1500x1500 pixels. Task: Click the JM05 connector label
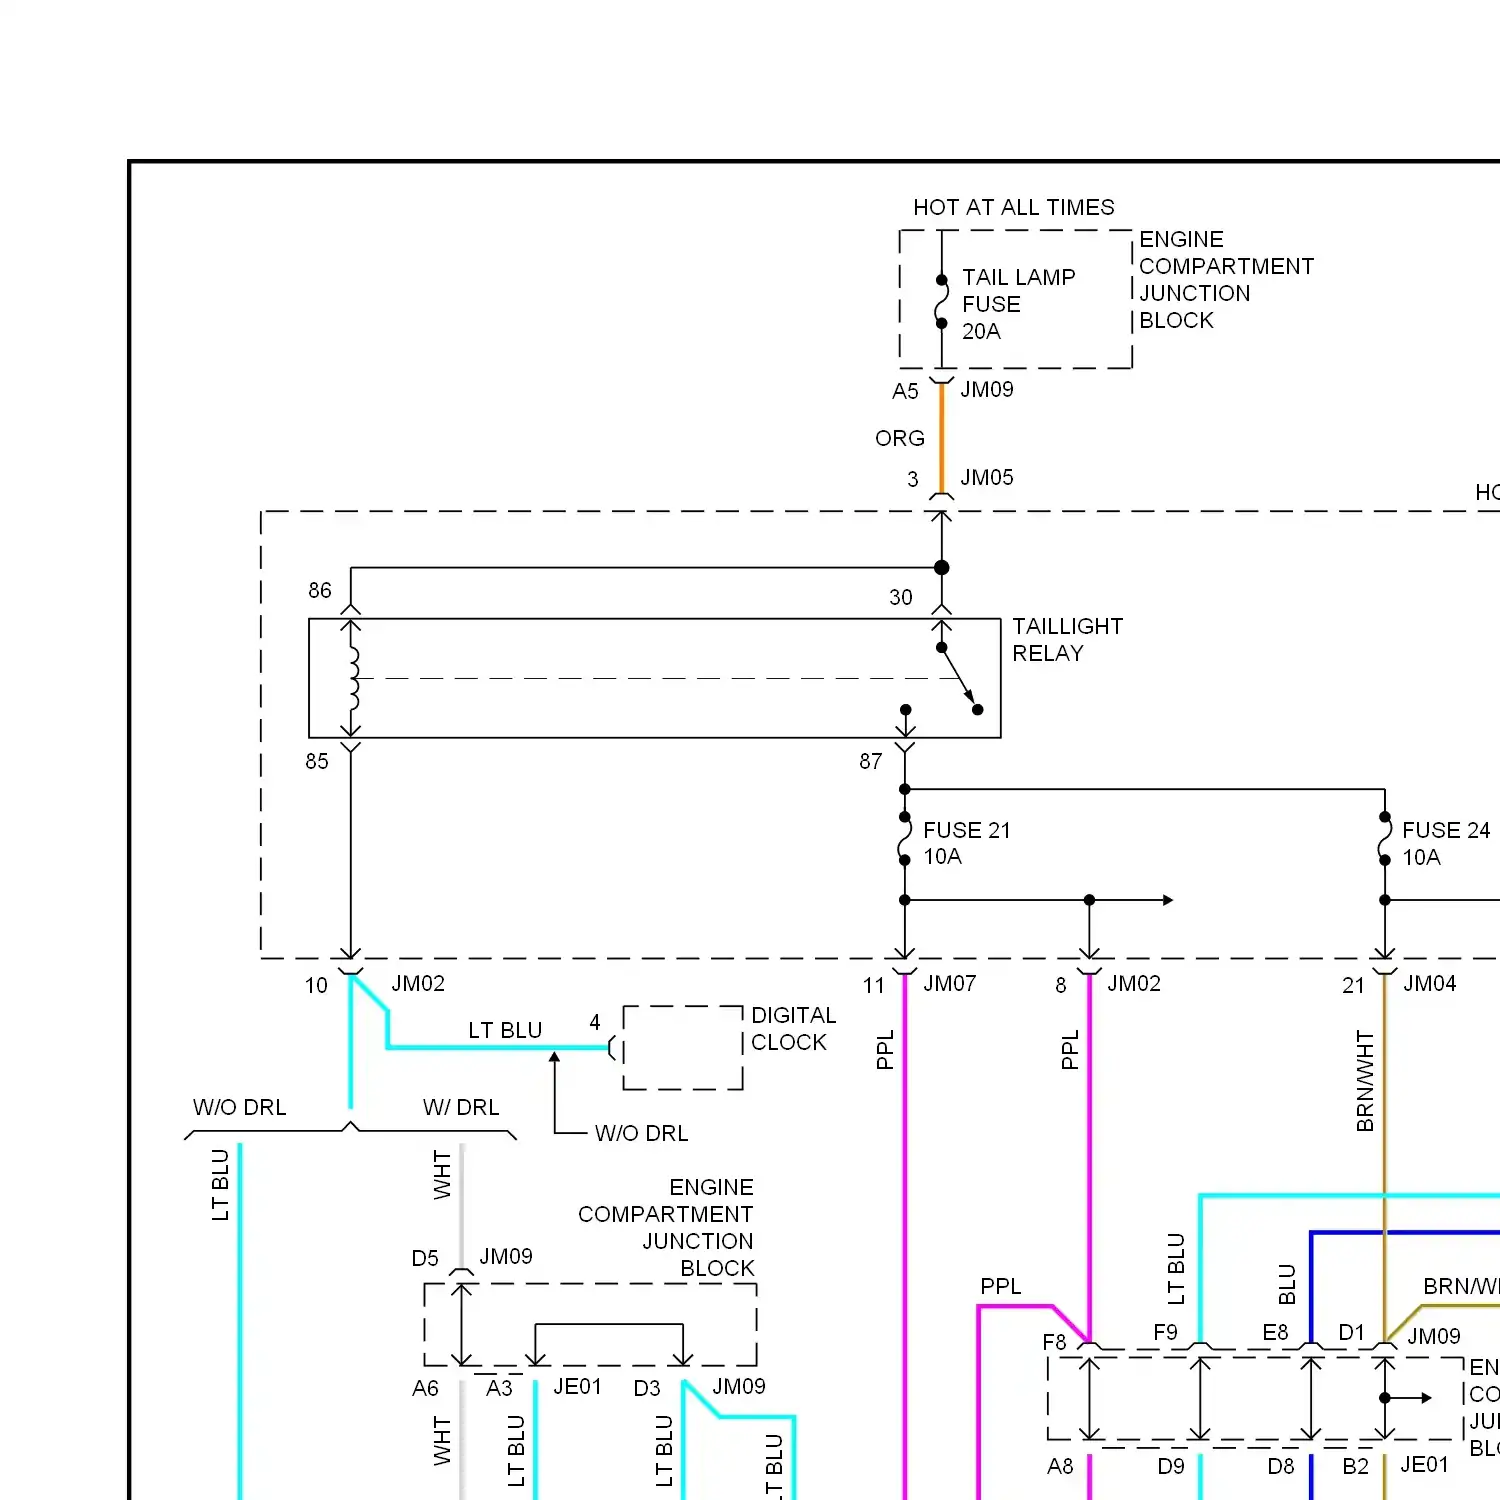click(987, 478)
